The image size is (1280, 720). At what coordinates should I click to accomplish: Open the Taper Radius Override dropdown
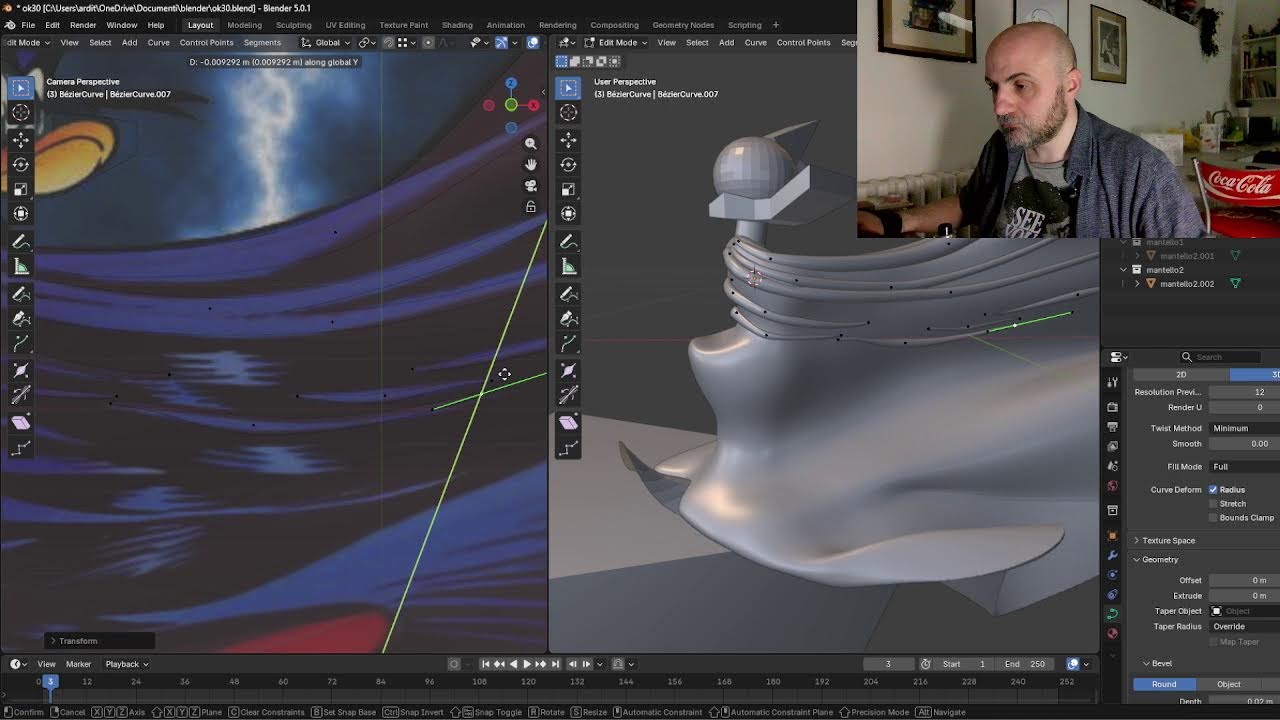pyautogui.click(x=1244, y=627)
